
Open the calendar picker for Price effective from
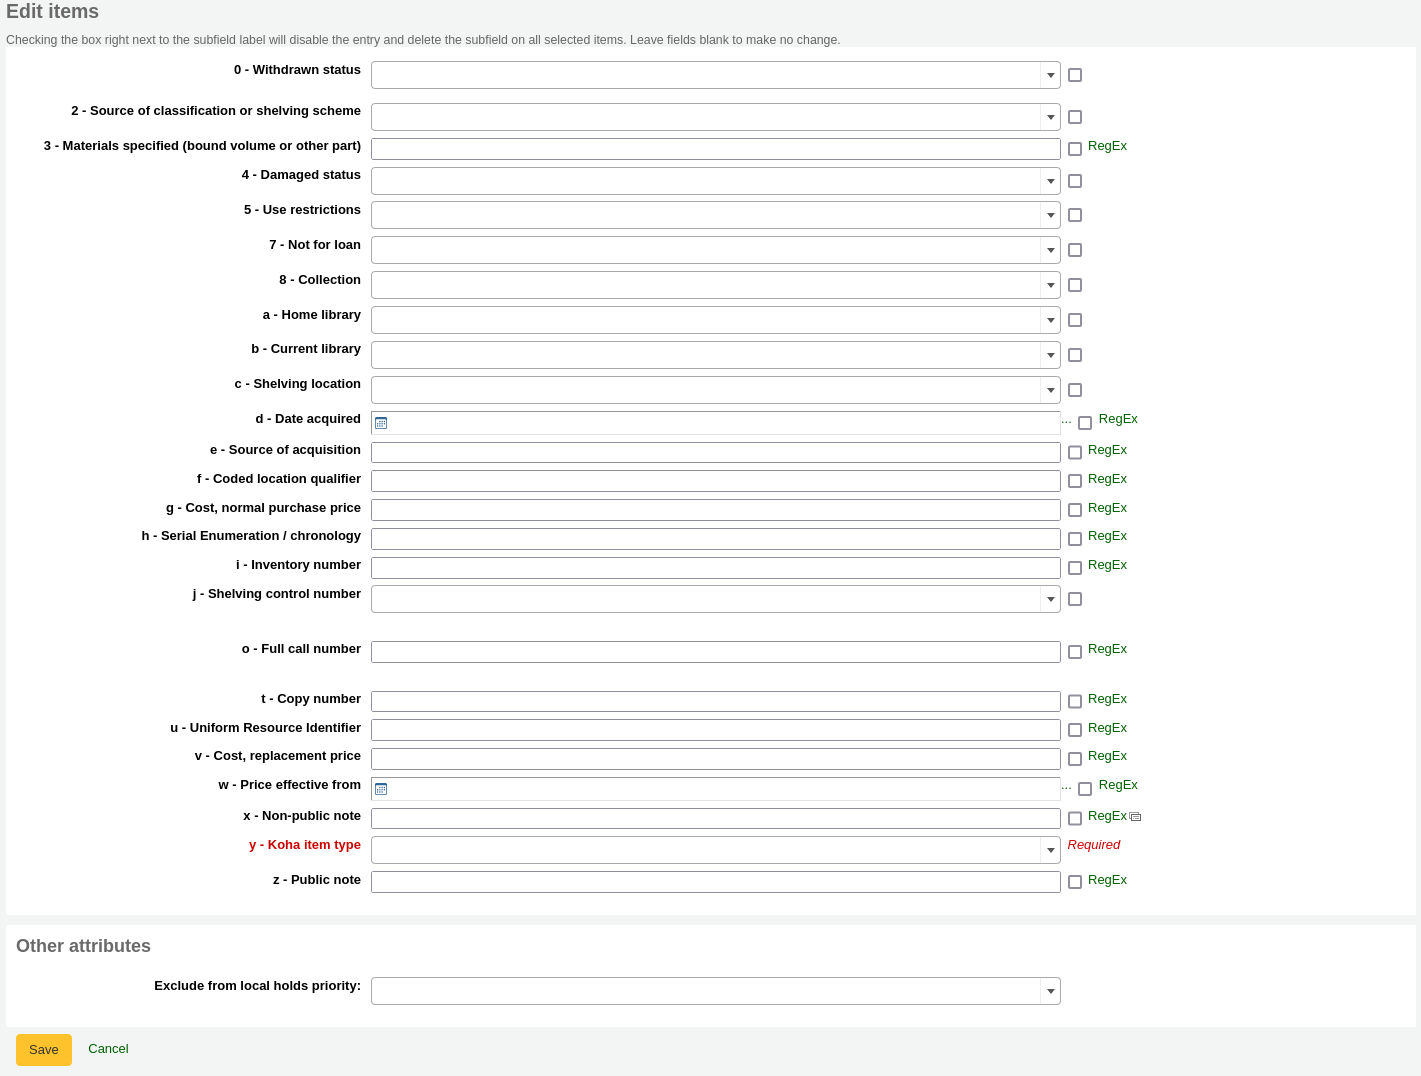coord(381,789)
